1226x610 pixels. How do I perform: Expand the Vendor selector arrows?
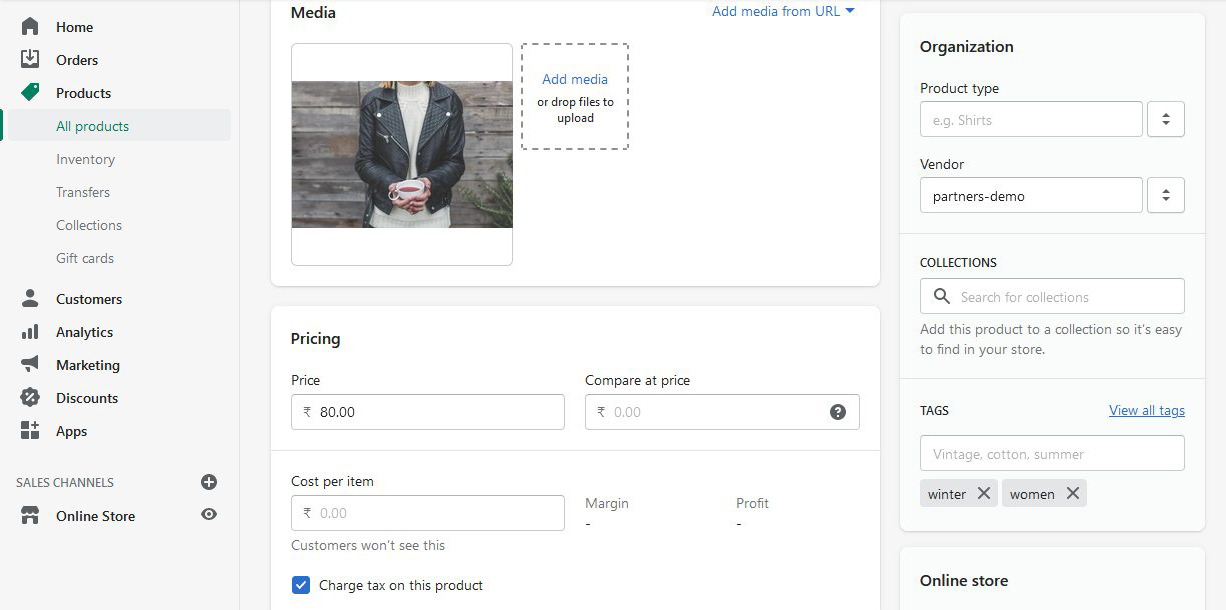click(x=1166, y=196)
